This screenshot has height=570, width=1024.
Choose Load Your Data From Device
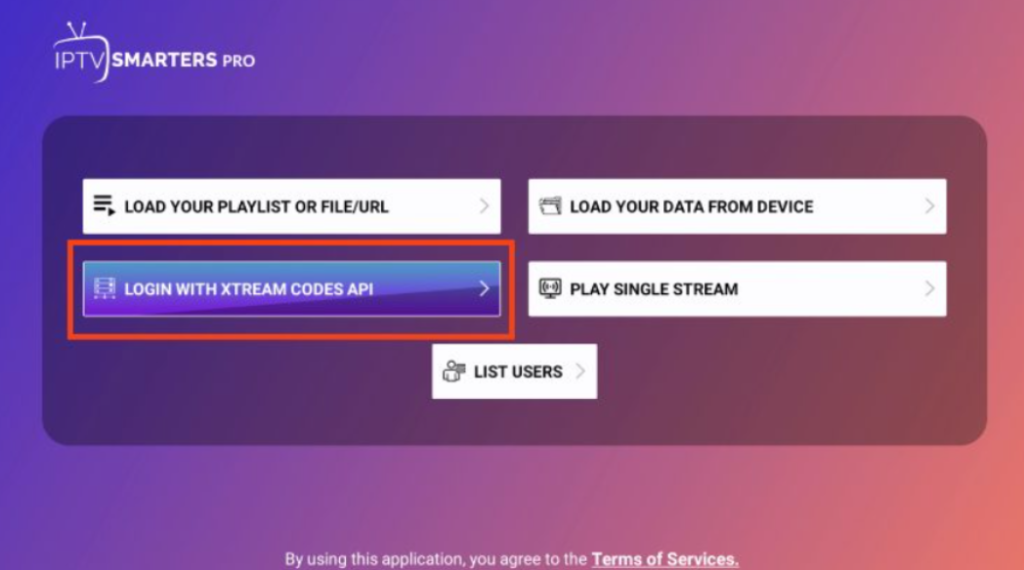pos(691,207)
